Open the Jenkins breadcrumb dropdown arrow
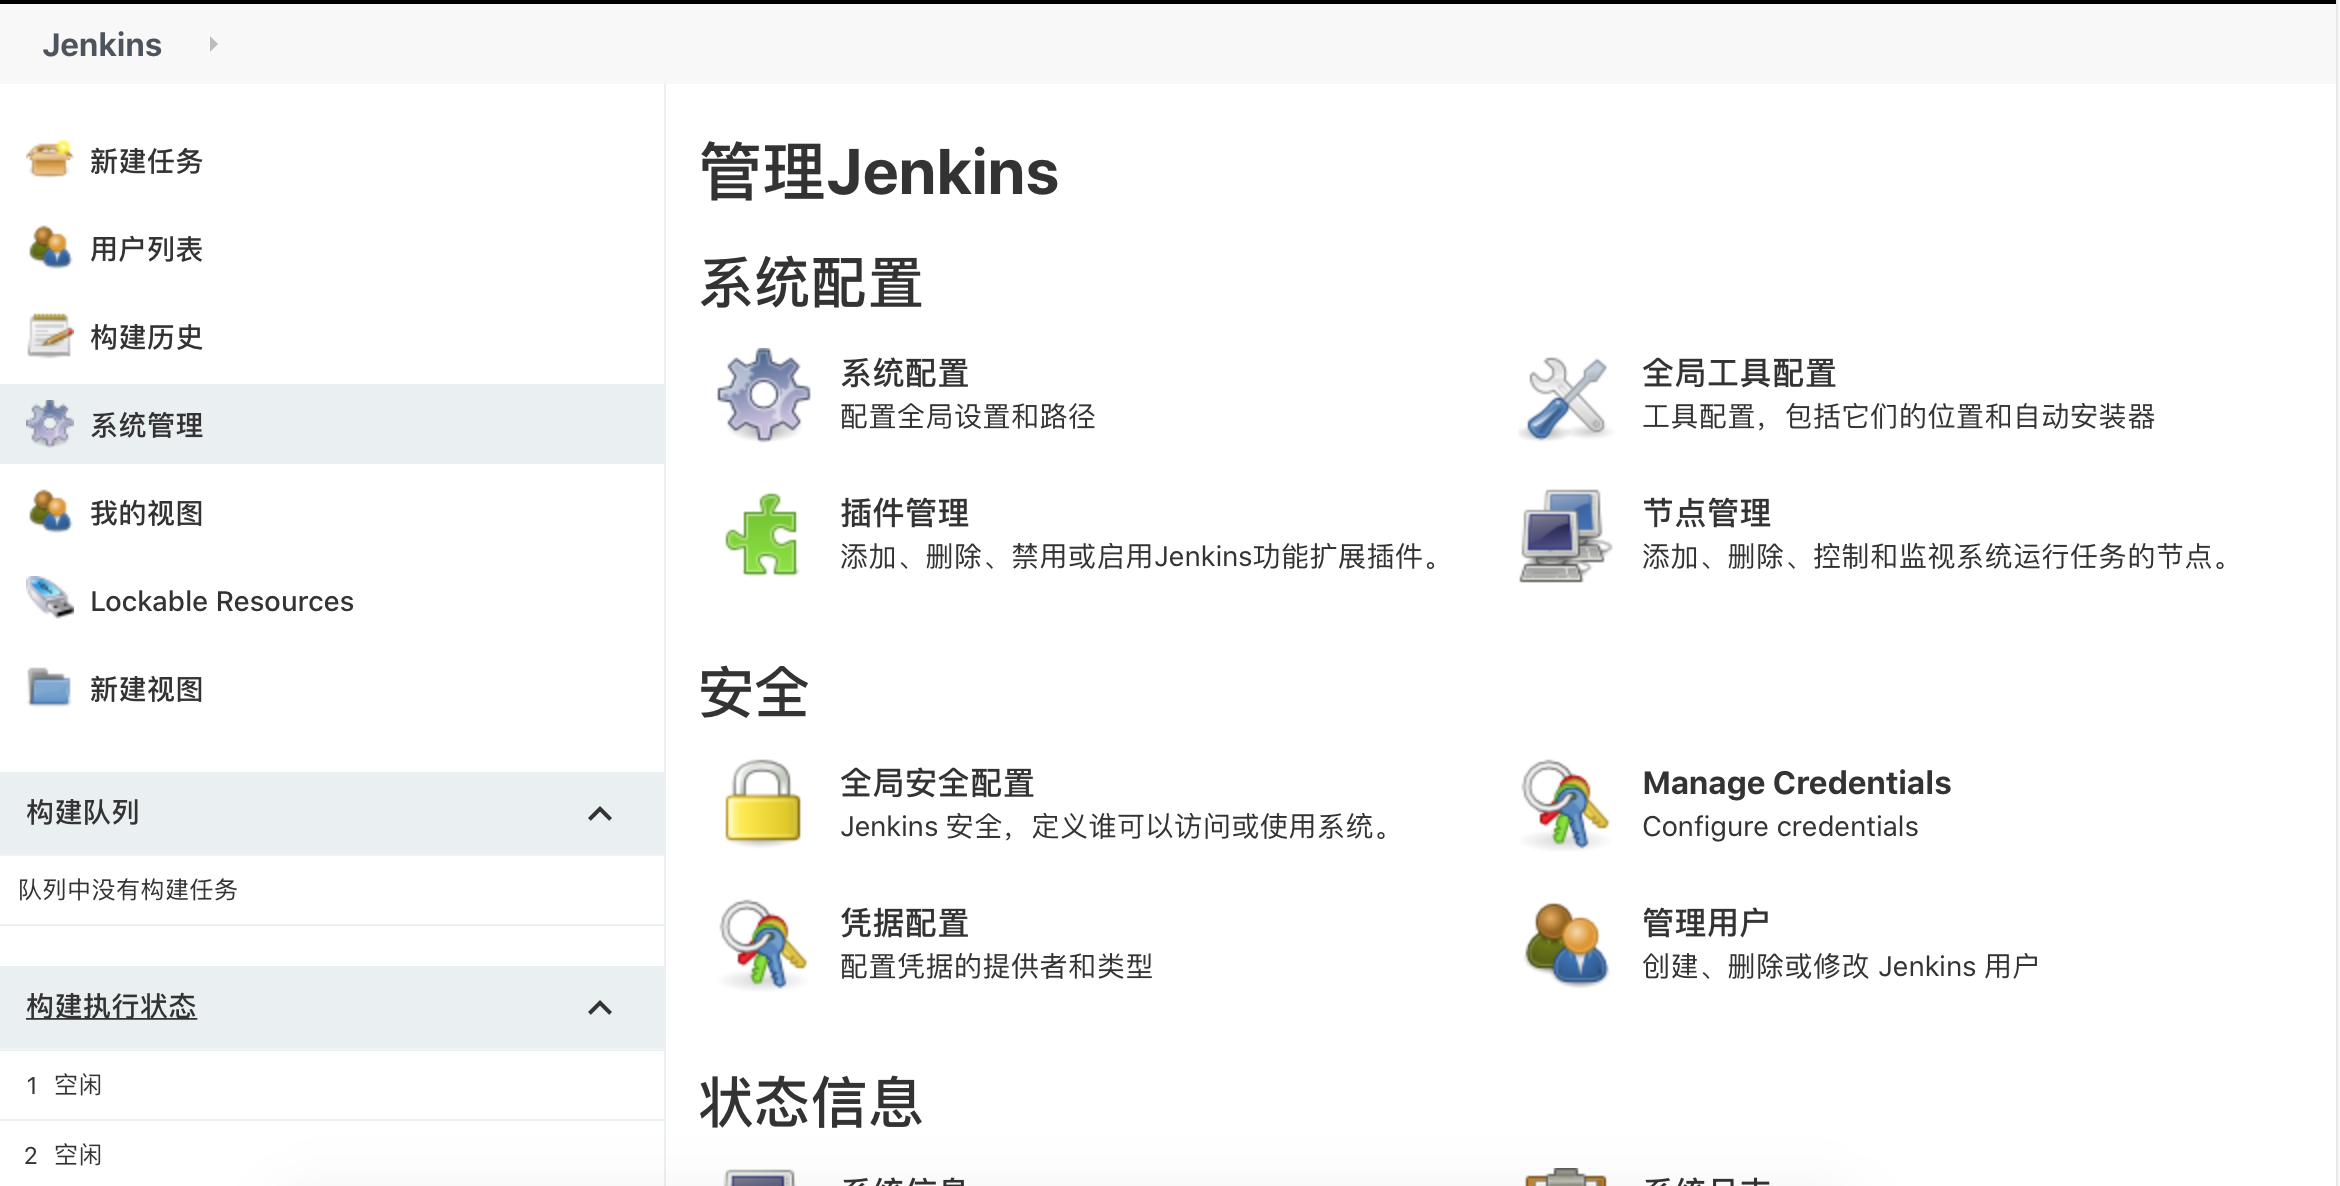 pyautogui.click(x=213, y=44)
